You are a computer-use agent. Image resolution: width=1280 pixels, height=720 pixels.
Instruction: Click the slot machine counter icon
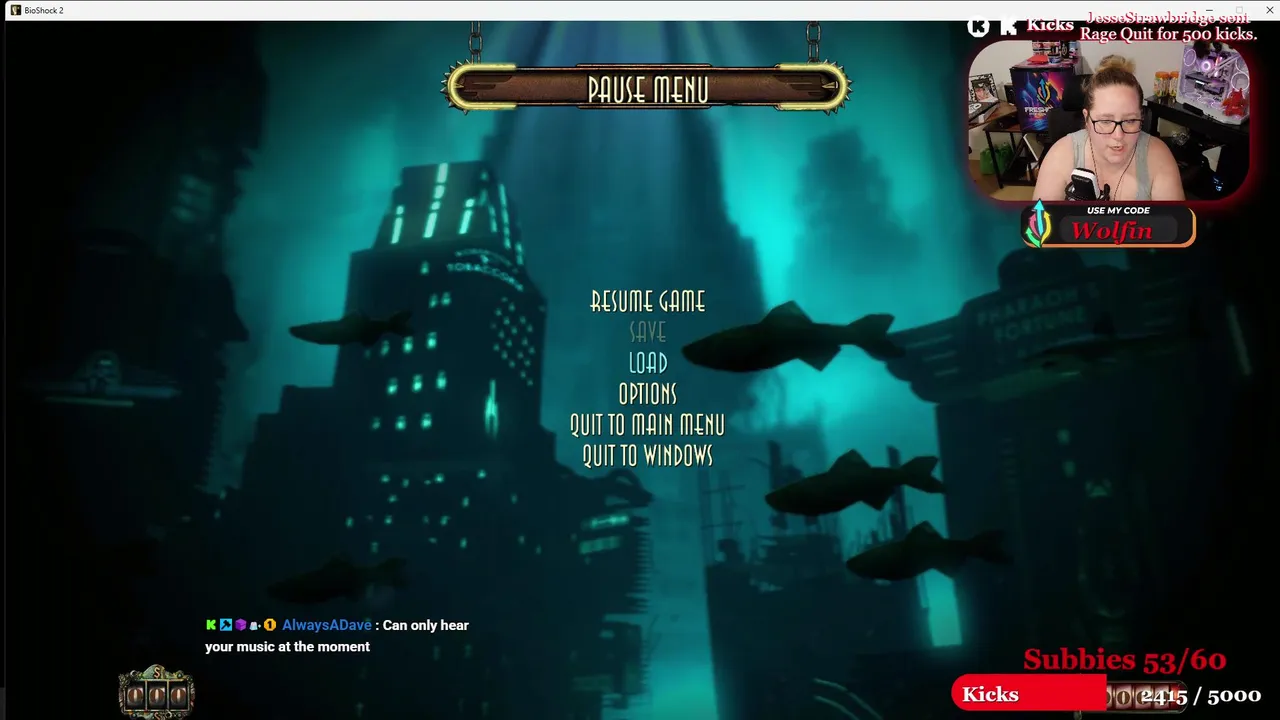tap(156, 692)
